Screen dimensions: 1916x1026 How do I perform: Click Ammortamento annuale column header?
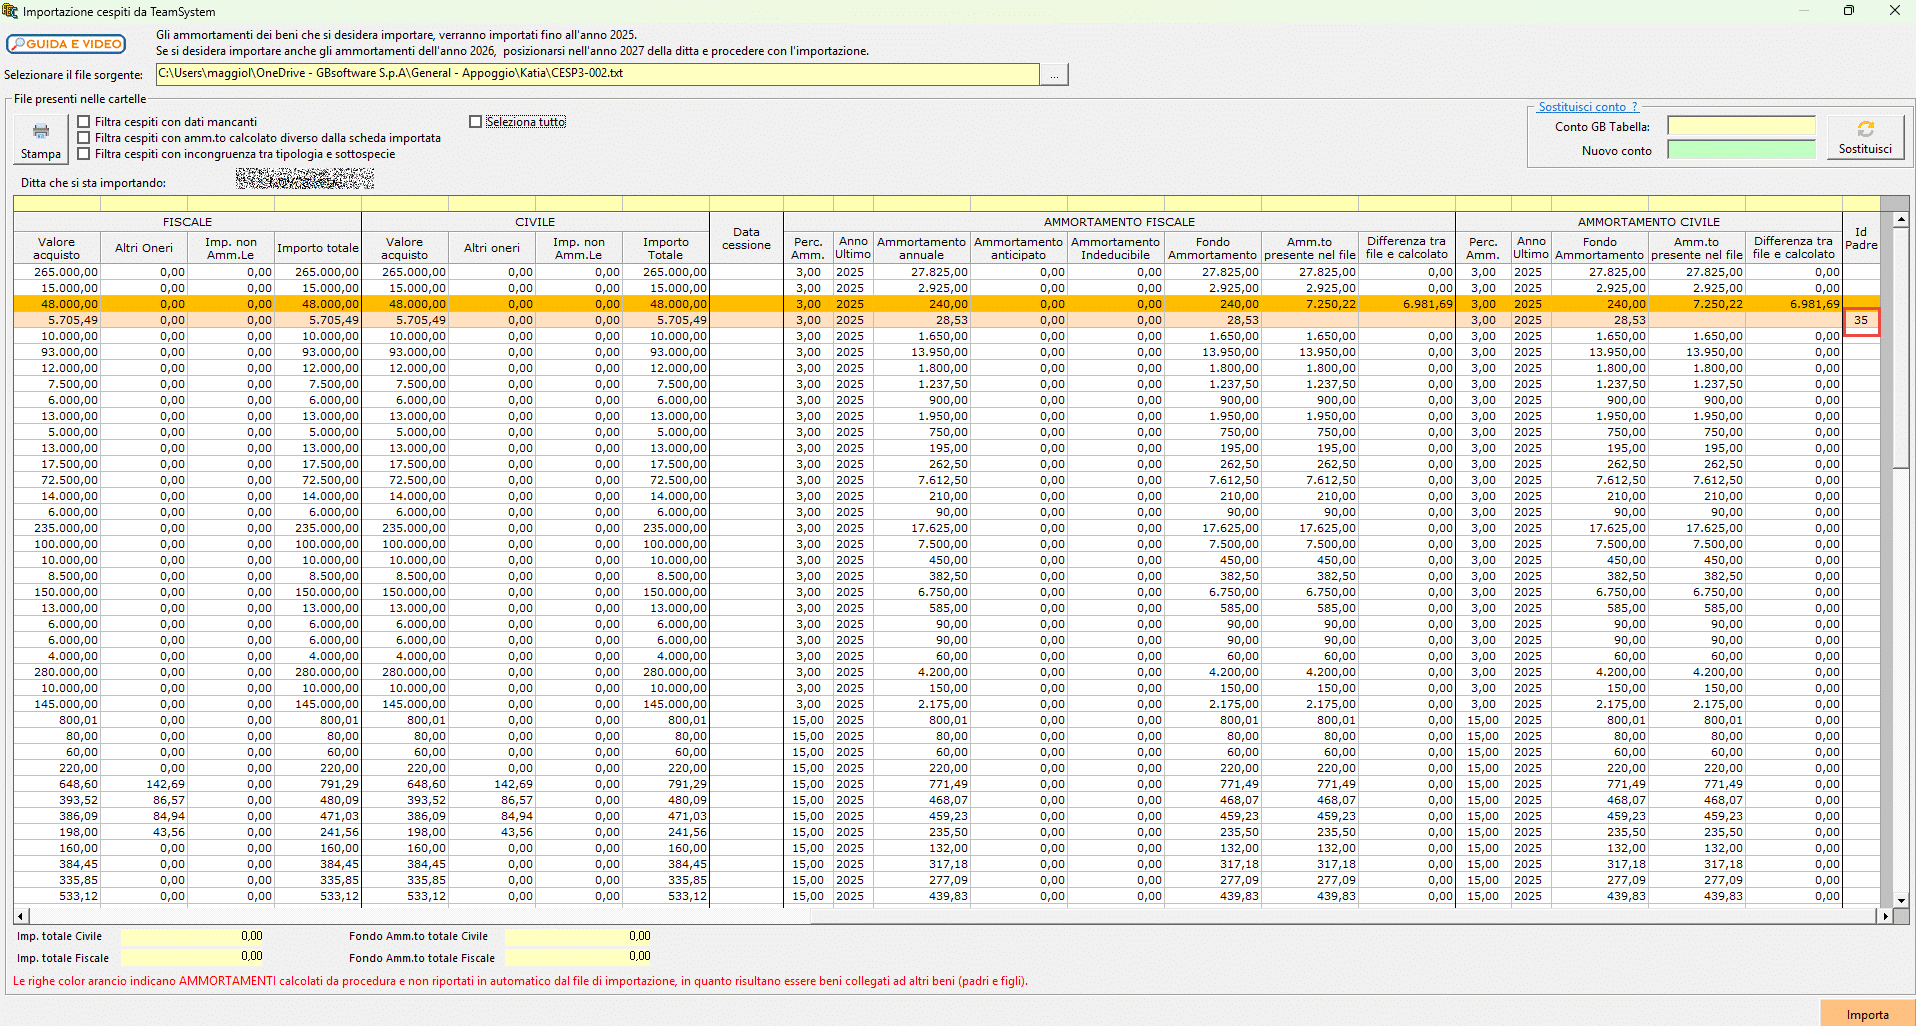point(921,248)
